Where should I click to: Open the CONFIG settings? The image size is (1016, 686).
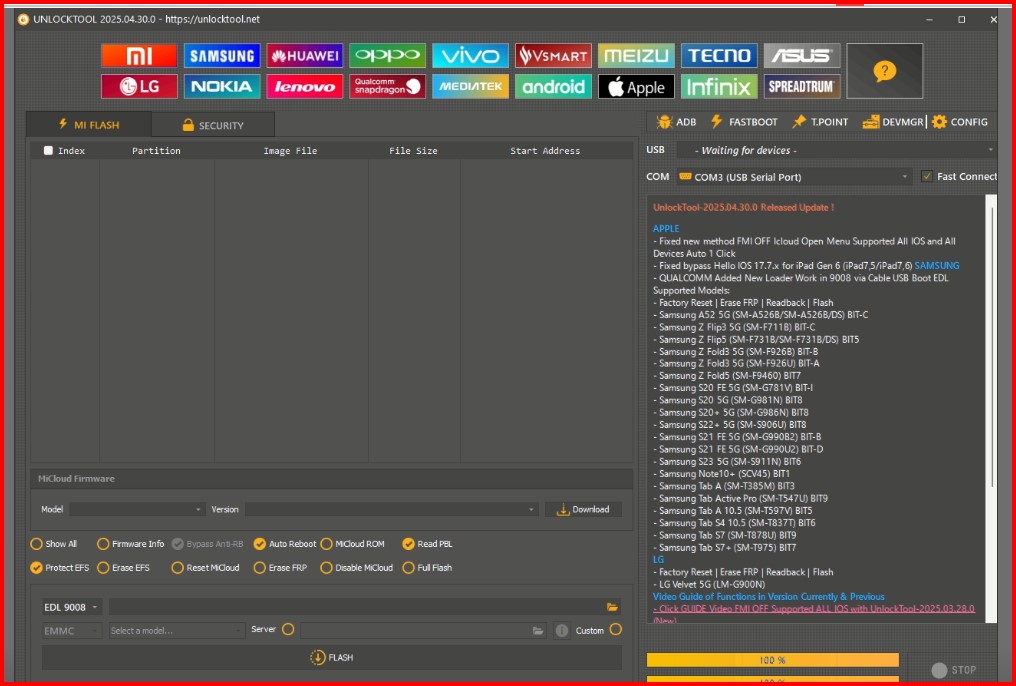point(960,122)
